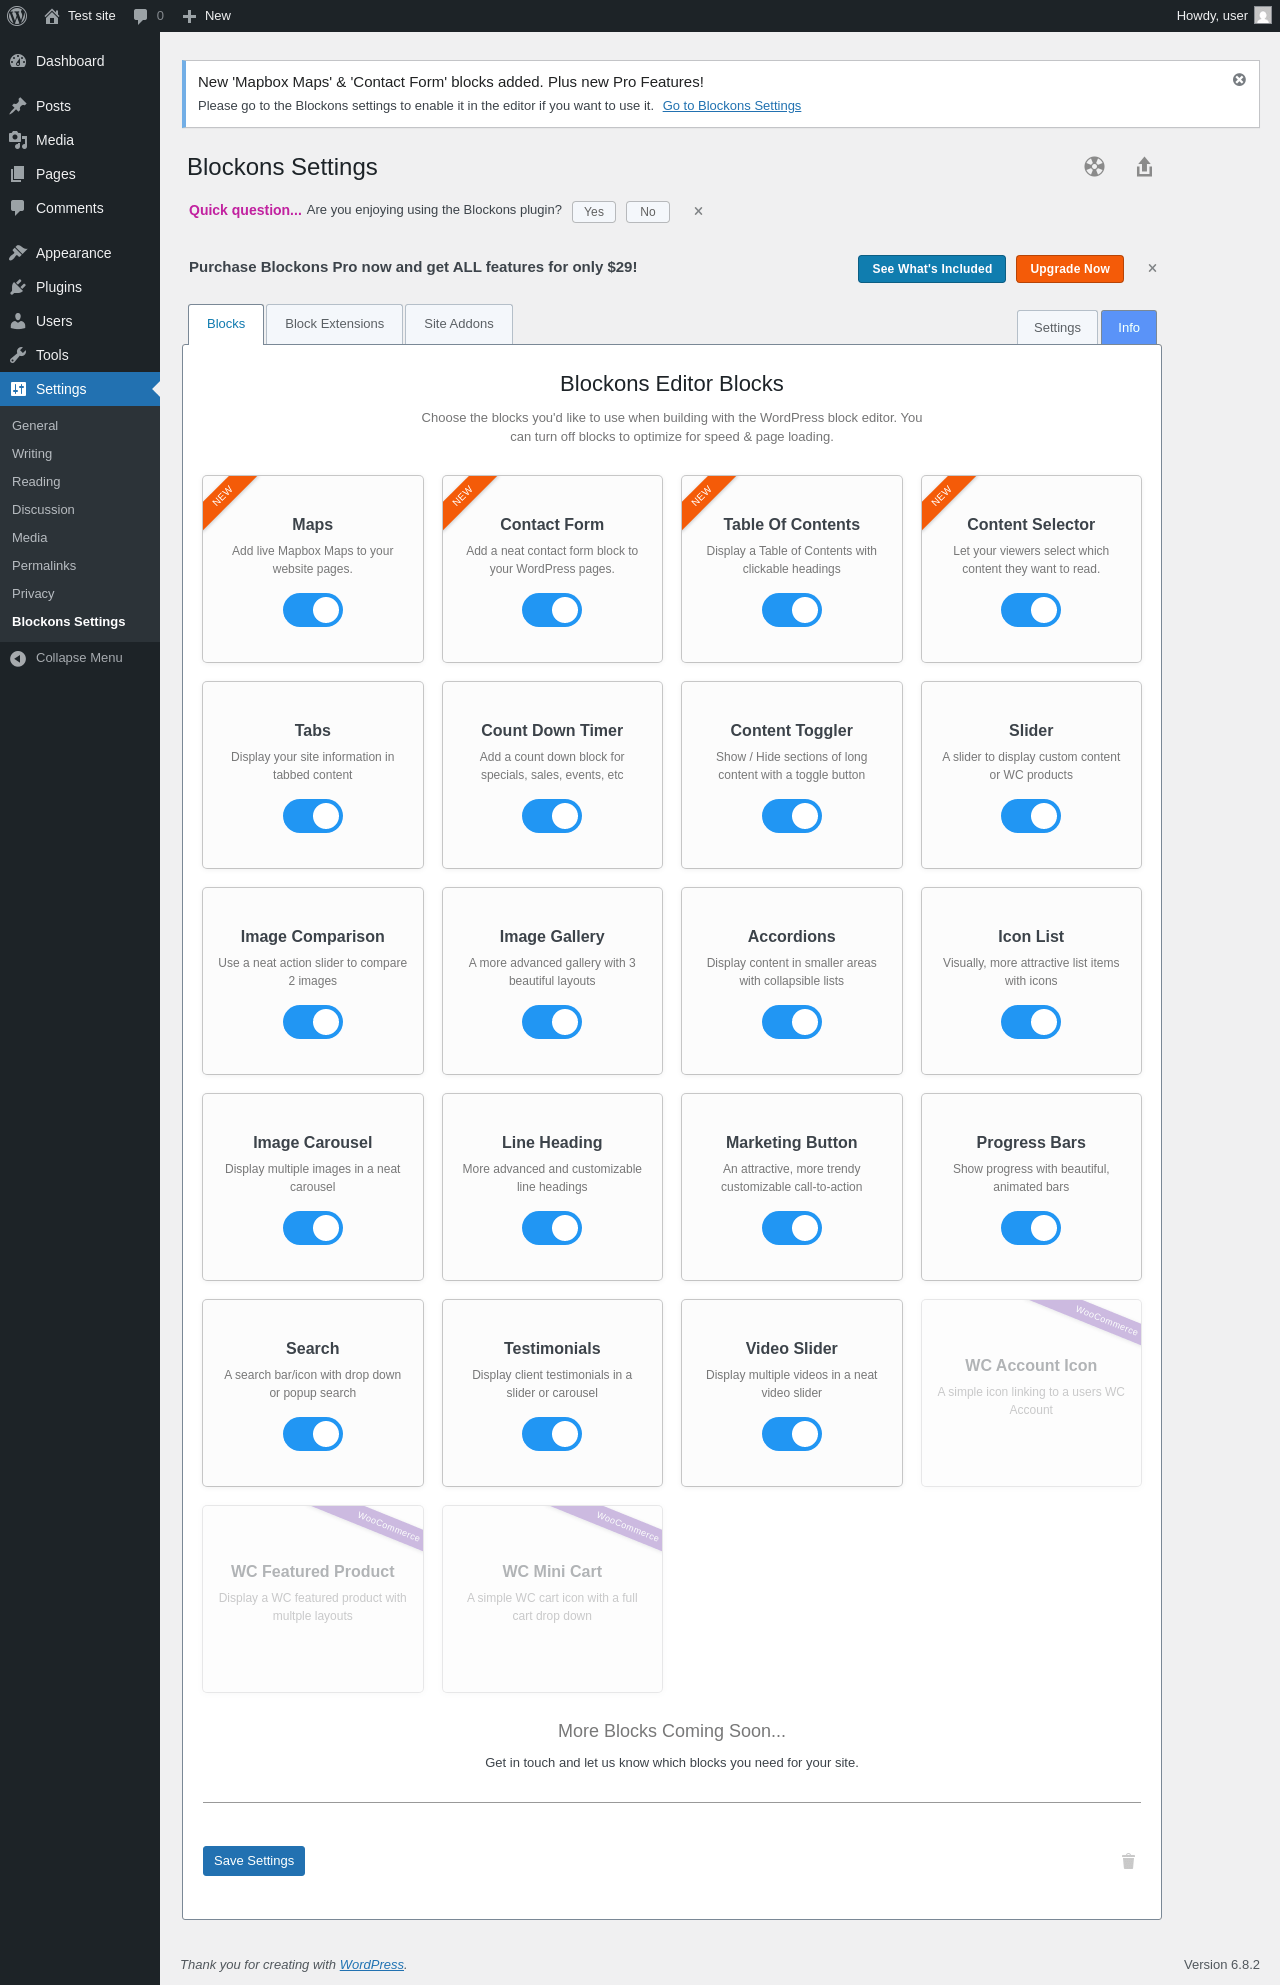Close the Quick question prompt
This screenshot has width=1280, height=1985.
(x=698, y=211)
